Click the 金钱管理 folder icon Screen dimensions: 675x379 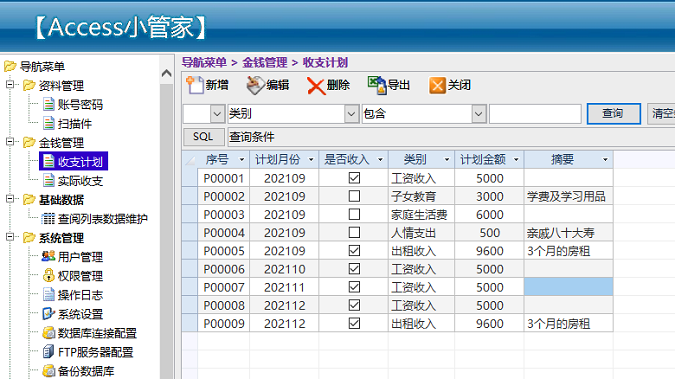[x=29, y=142]
